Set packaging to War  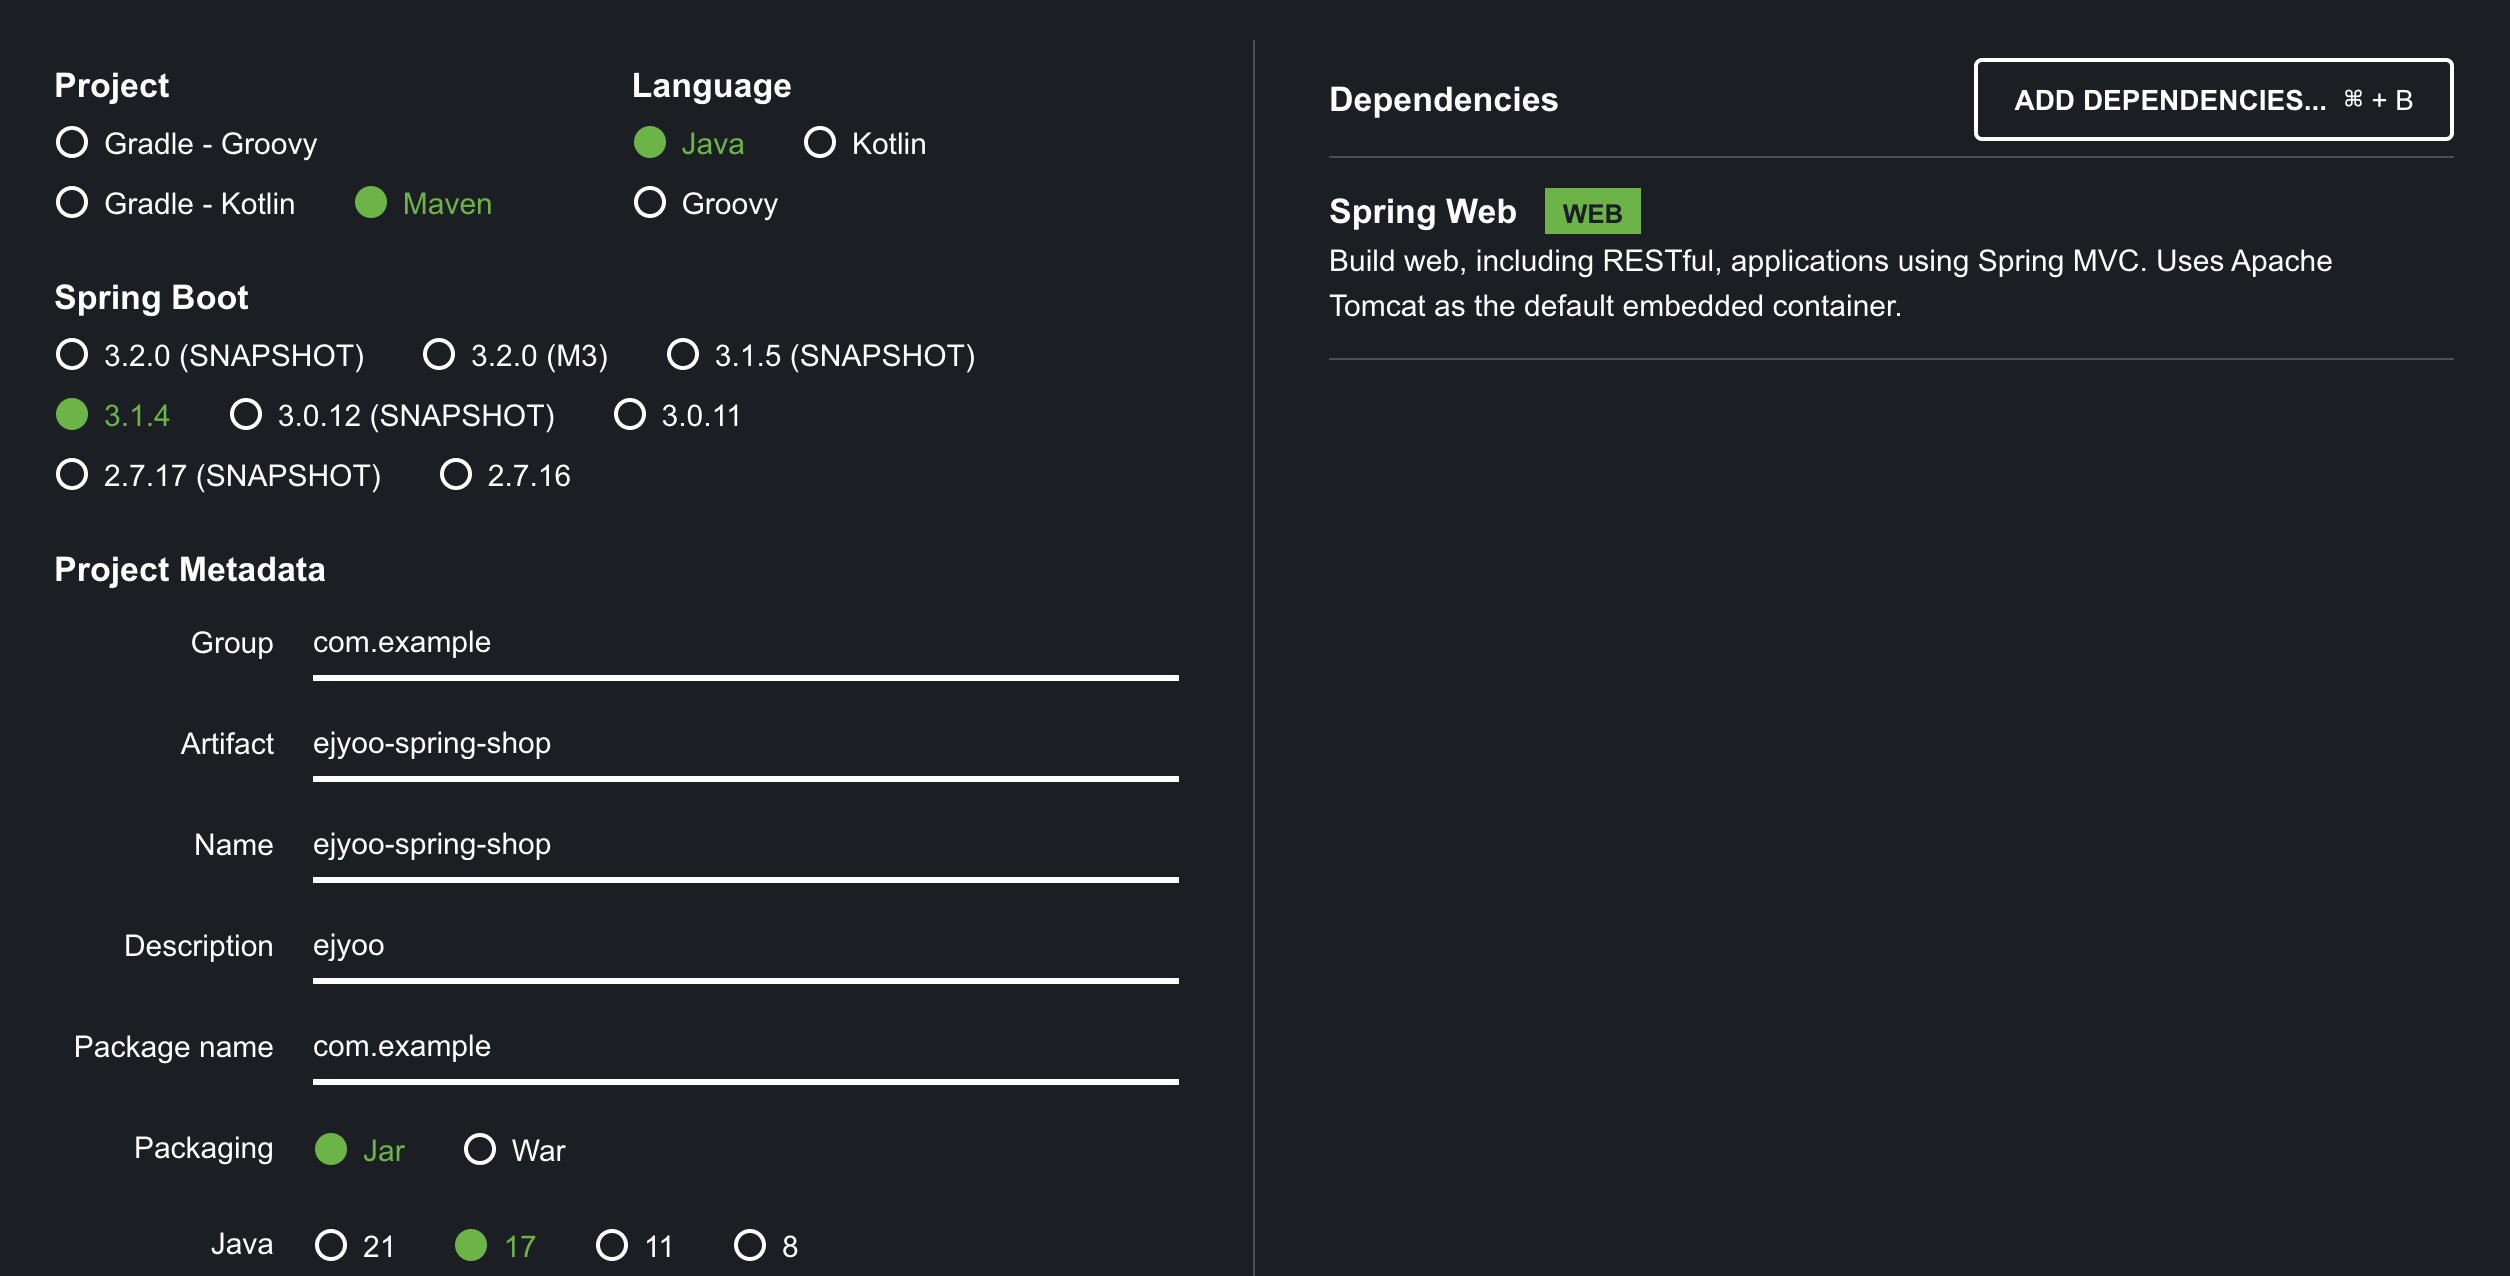point(480,1150)
